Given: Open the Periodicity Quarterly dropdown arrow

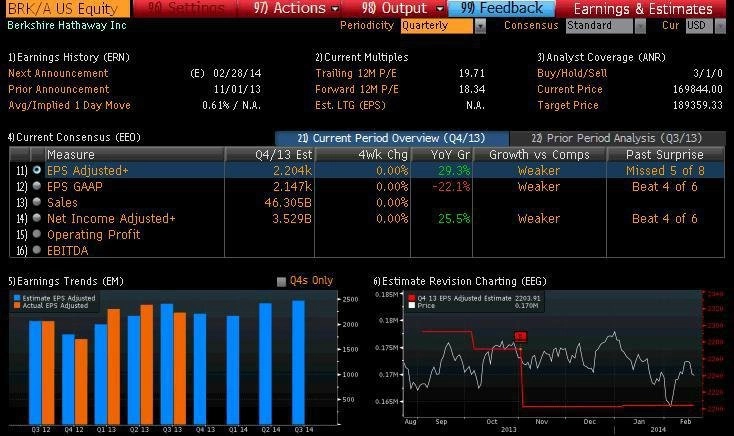Looking at the screenshot, I should pyautogui.click(x=480, y=26).
